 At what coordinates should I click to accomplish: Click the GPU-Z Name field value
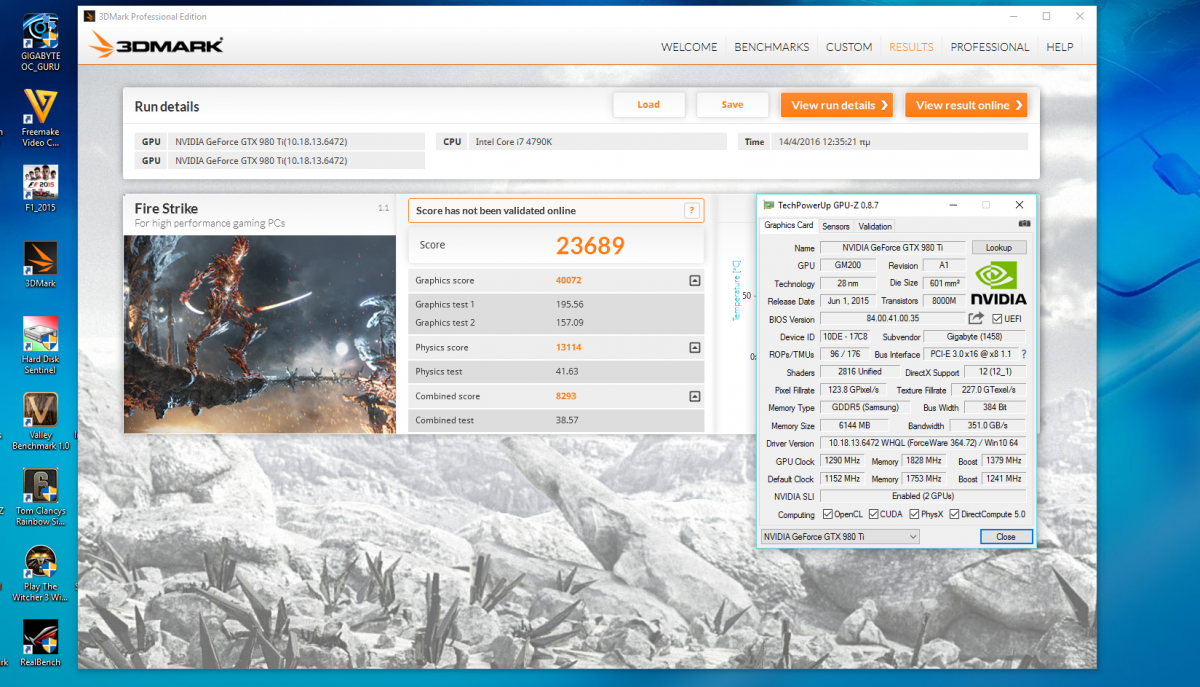(894, 247)
